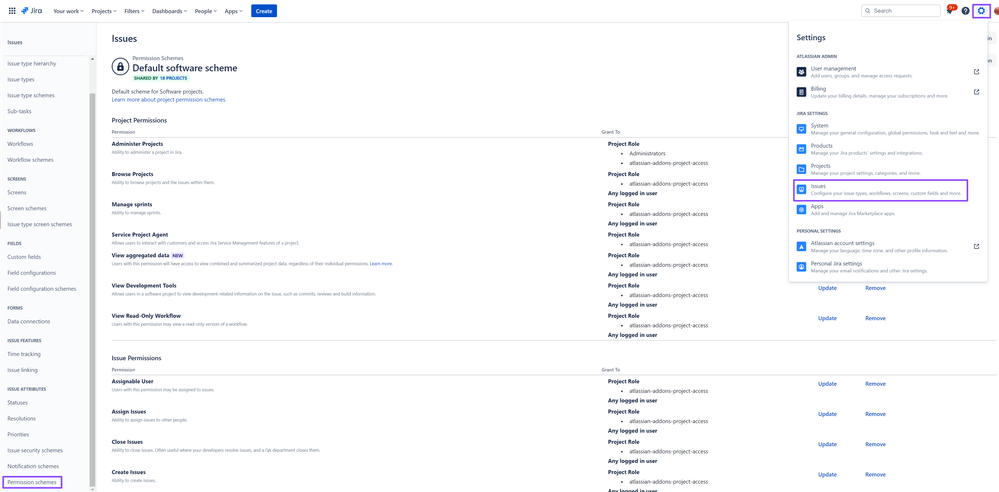Select System in Settings menu
Image resolution: width=999 pixels, height=492 pixels.
click(x=888, y=129)
